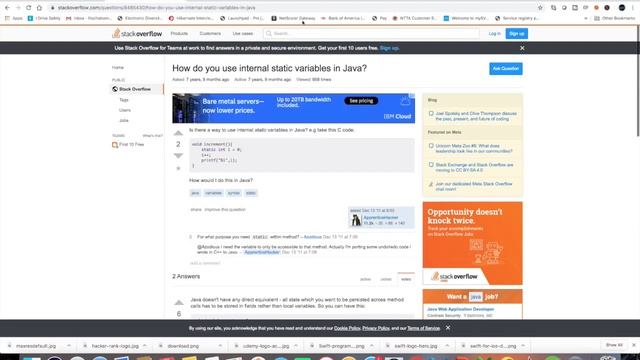
Task: Click the Sign up button in header
Action: click(x=516, y=33)
